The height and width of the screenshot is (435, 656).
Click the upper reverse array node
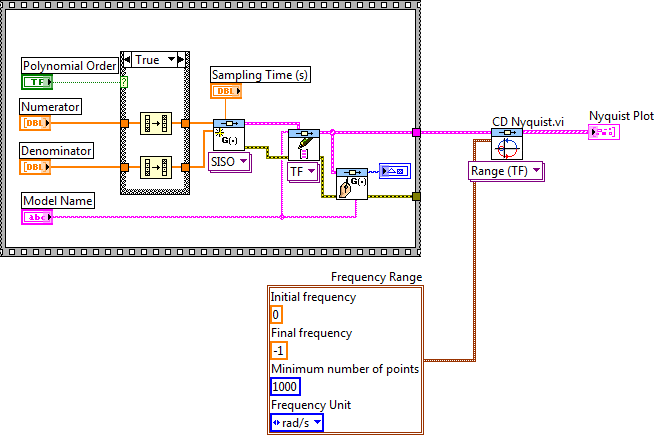coord(156,123)
